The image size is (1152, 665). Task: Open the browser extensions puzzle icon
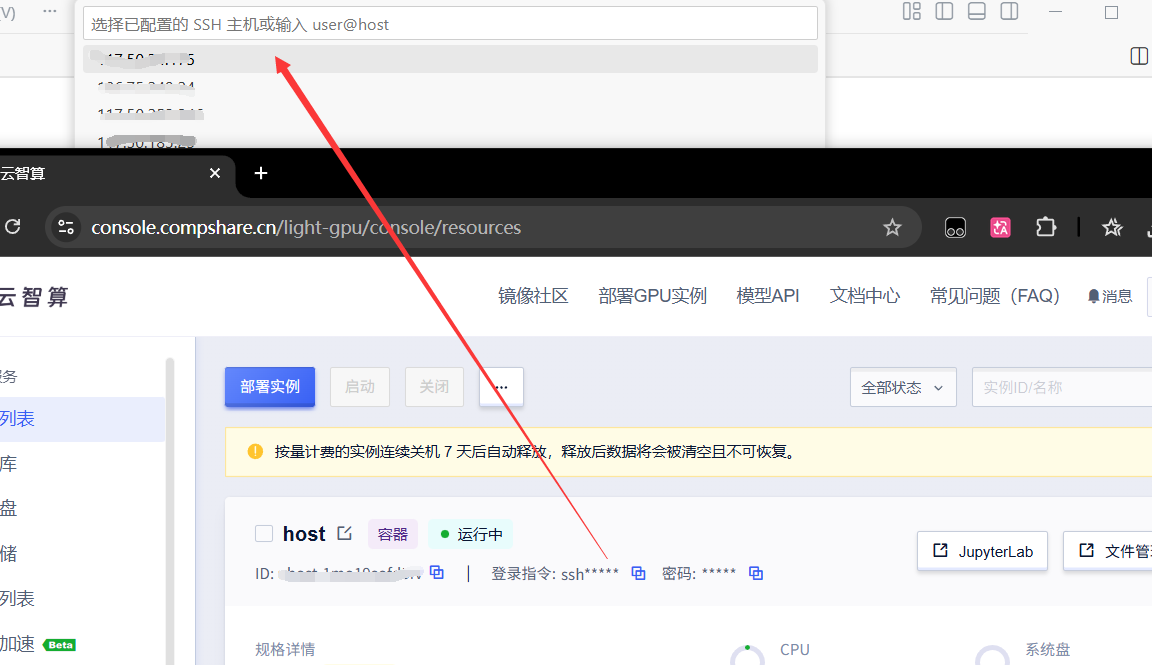pos(1046,228)
